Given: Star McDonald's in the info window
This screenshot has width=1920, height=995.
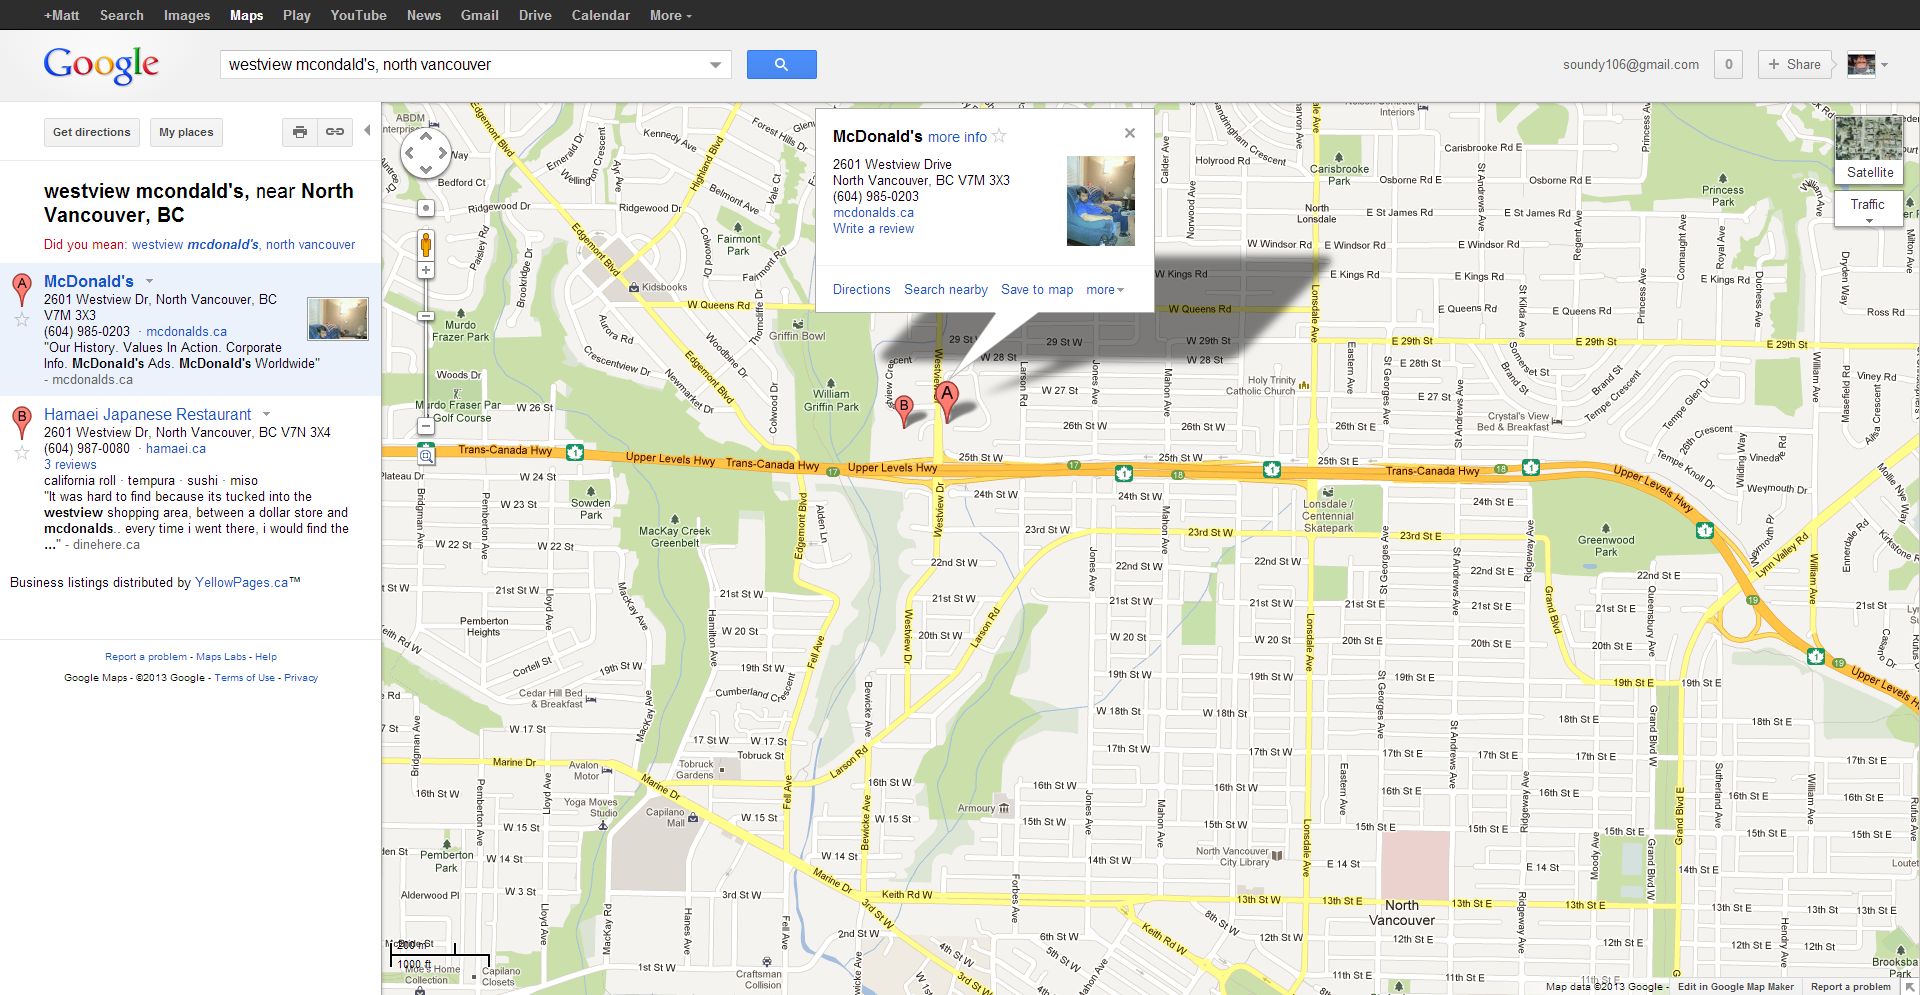Looking at the screenshot, I should click(999, 136).
